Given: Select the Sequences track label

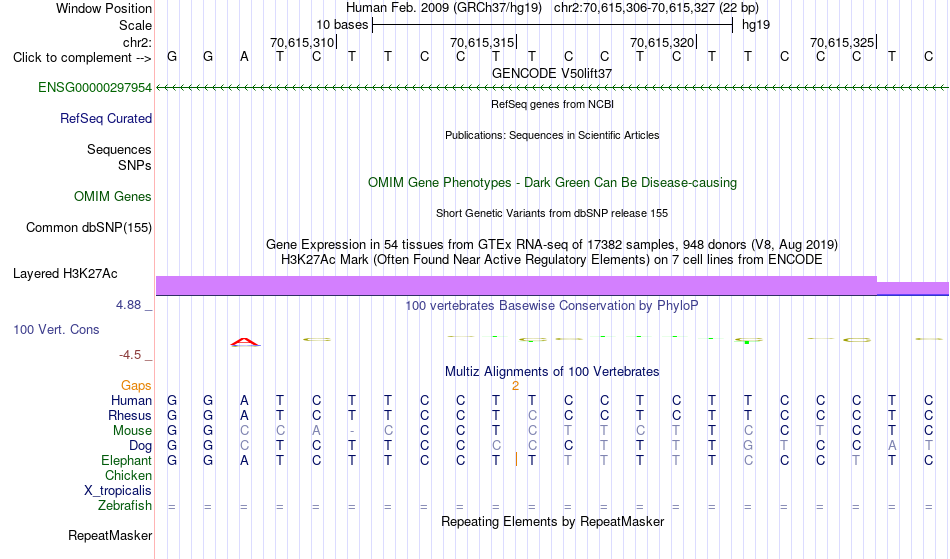Looking at the screenshot, I should click(x=119, y=150).
